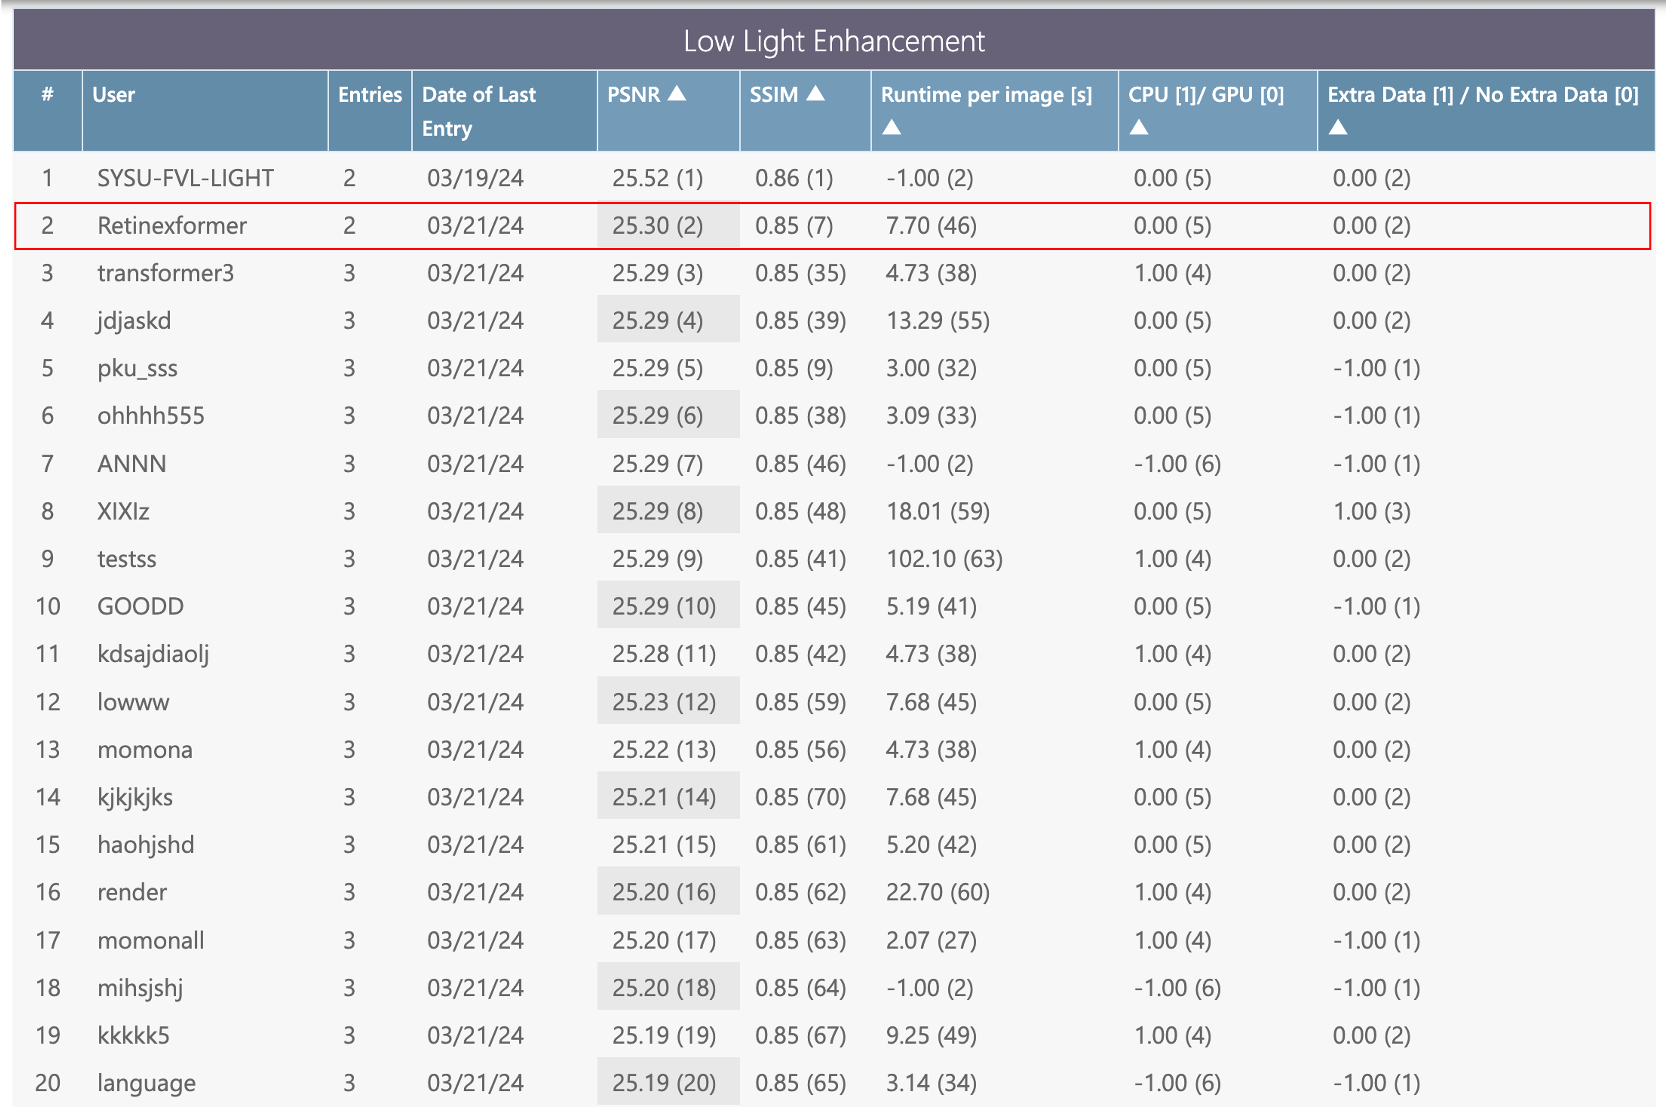Screen dimensions: 1666x1108
Task: Click Entries count 2 for SYSU-FVL-LIGHT
Action: tap(349, 178)
